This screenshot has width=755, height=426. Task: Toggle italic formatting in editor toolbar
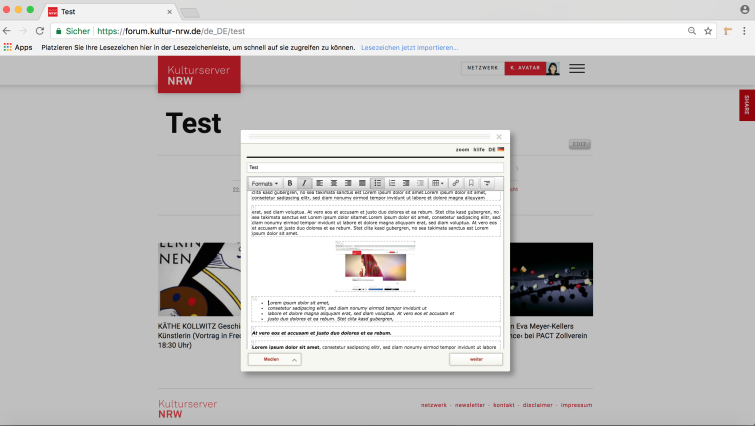pyautogui.click(x=304, y=183)
